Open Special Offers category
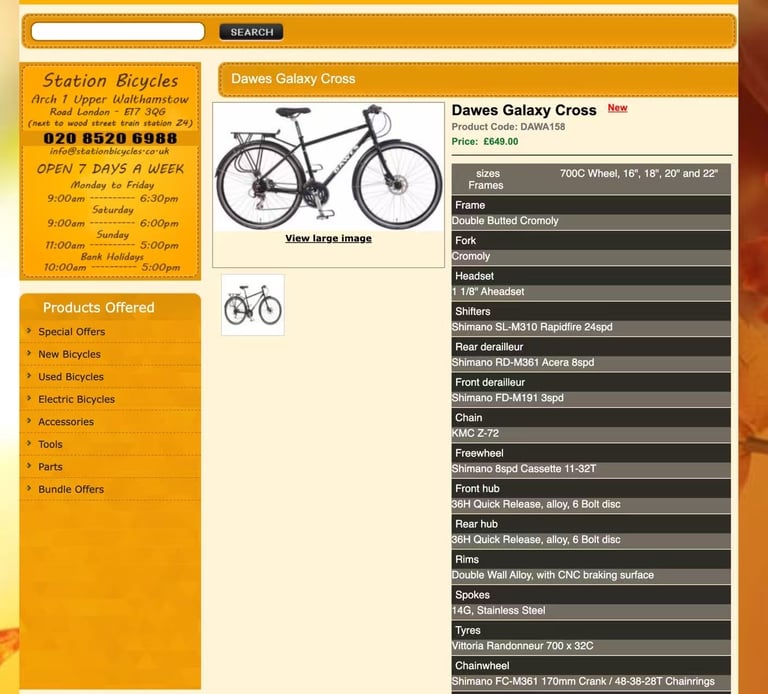 [72, 332]
